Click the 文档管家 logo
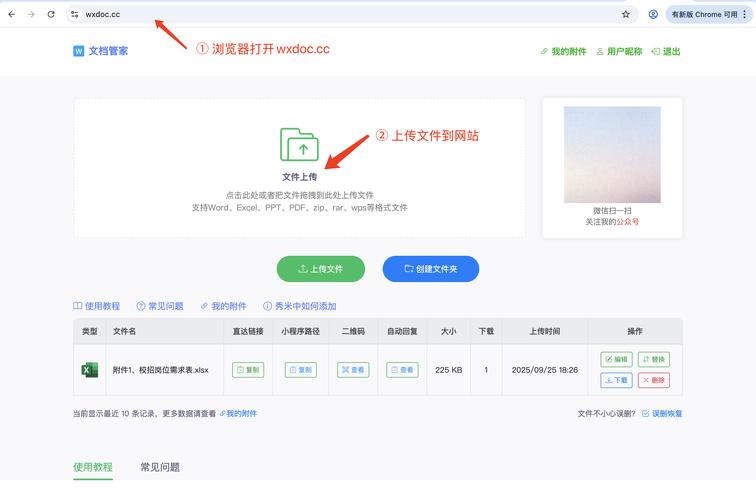 pos(100,51)
